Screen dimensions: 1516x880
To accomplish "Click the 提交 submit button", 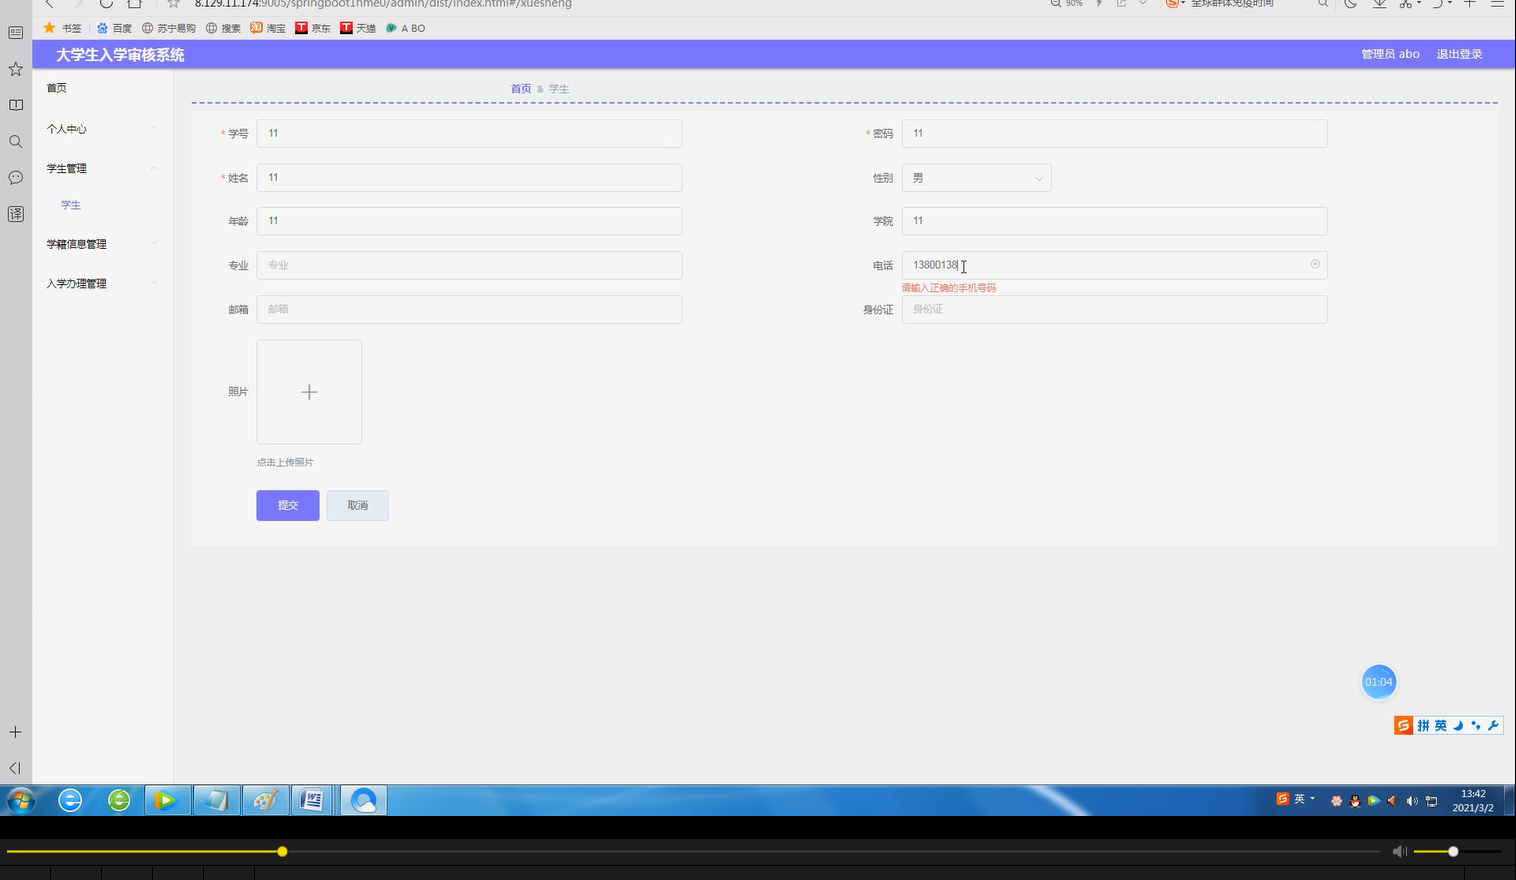I will click(x=288, y=505).
